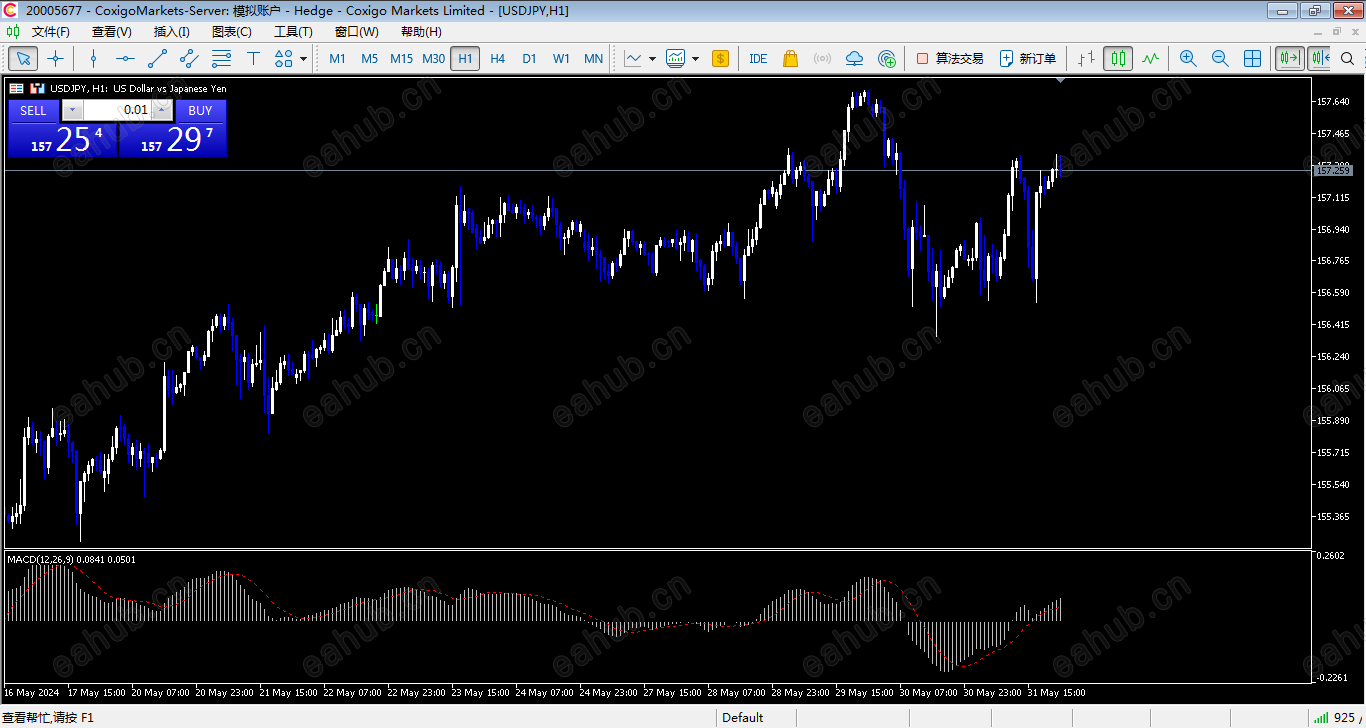Activate the crosshair tool
The image size is (1366, 728).
coord(56,58)
